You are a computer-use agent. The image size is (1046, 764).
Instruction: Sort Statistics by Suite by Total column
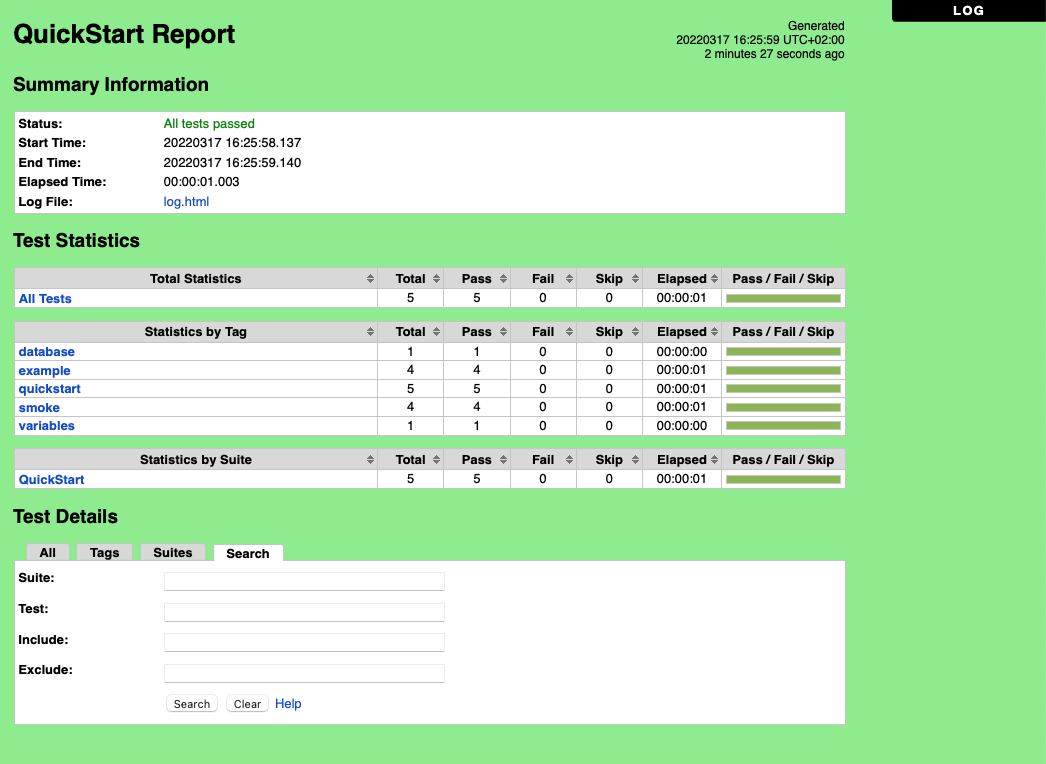(413, 459)
